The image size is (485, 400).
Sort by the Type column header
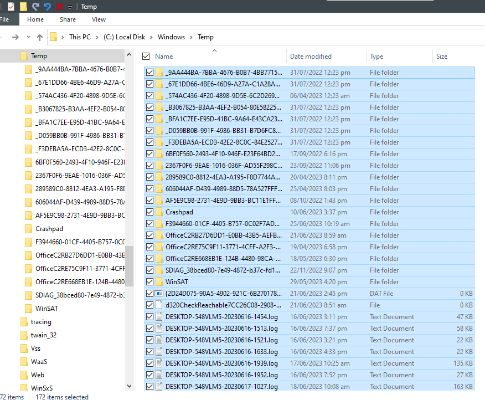(377, 57)
